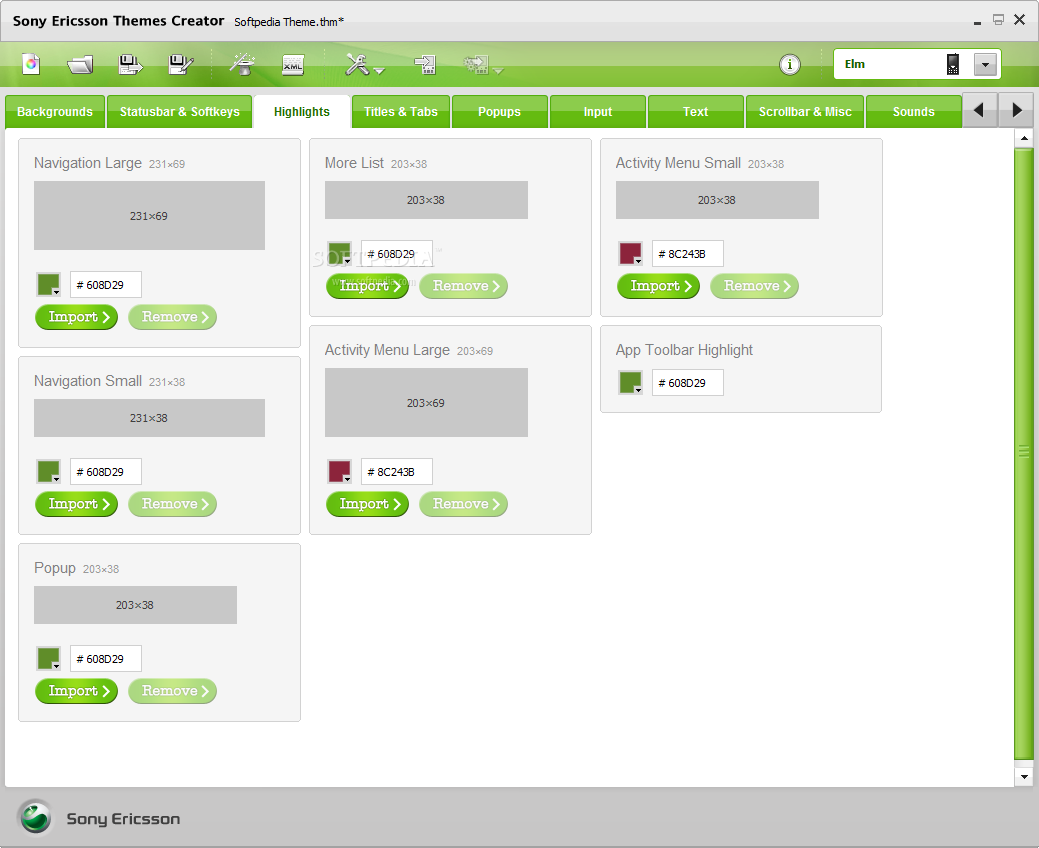
Task: Edit App Toolbar Highlight hex field
Action: pyautogui.click(x=688, y=382)
